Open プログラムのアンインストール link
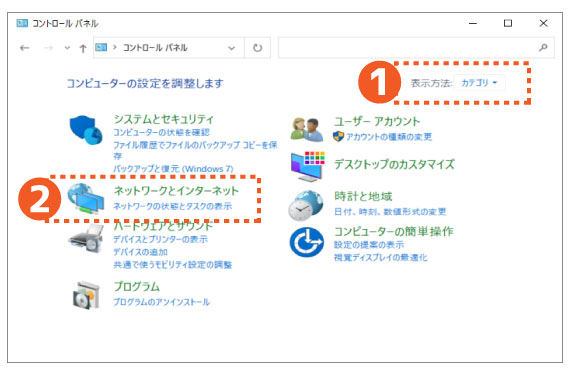570x375 pixels. point(161,302)
